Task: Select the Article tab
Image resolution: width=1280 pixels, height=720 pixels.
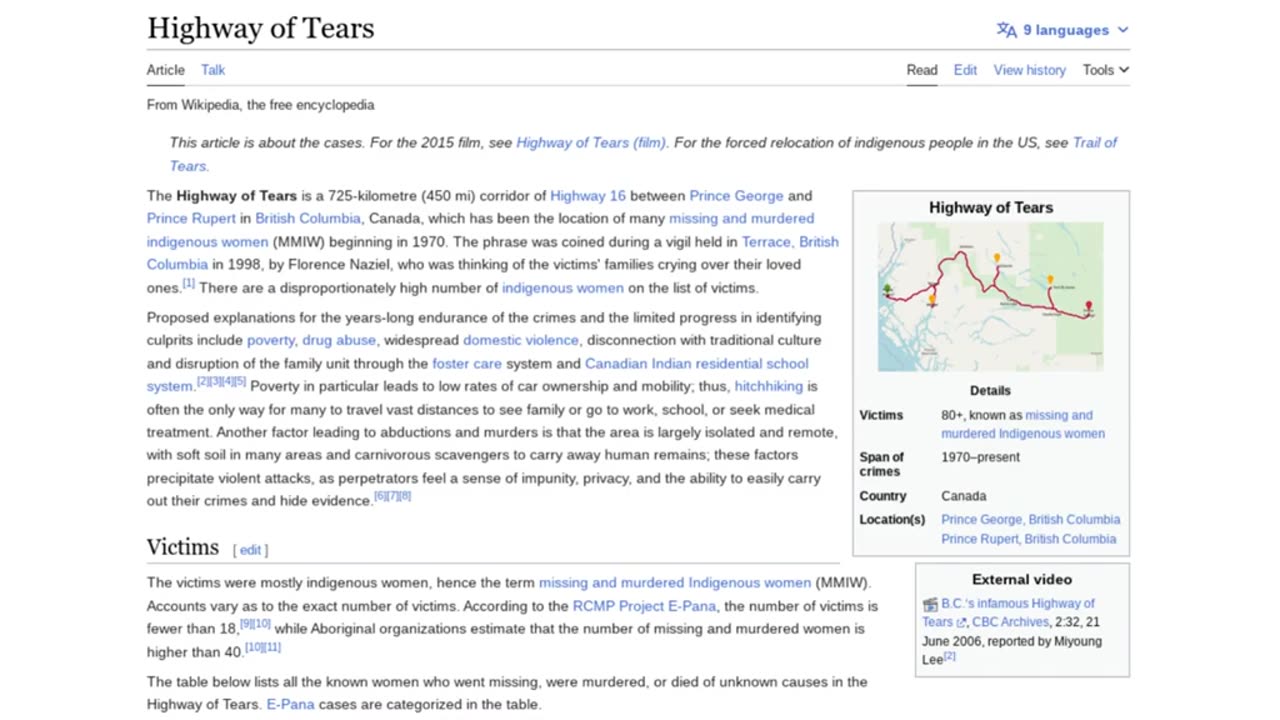Action: pyautogui.click(x=166, y=70)
